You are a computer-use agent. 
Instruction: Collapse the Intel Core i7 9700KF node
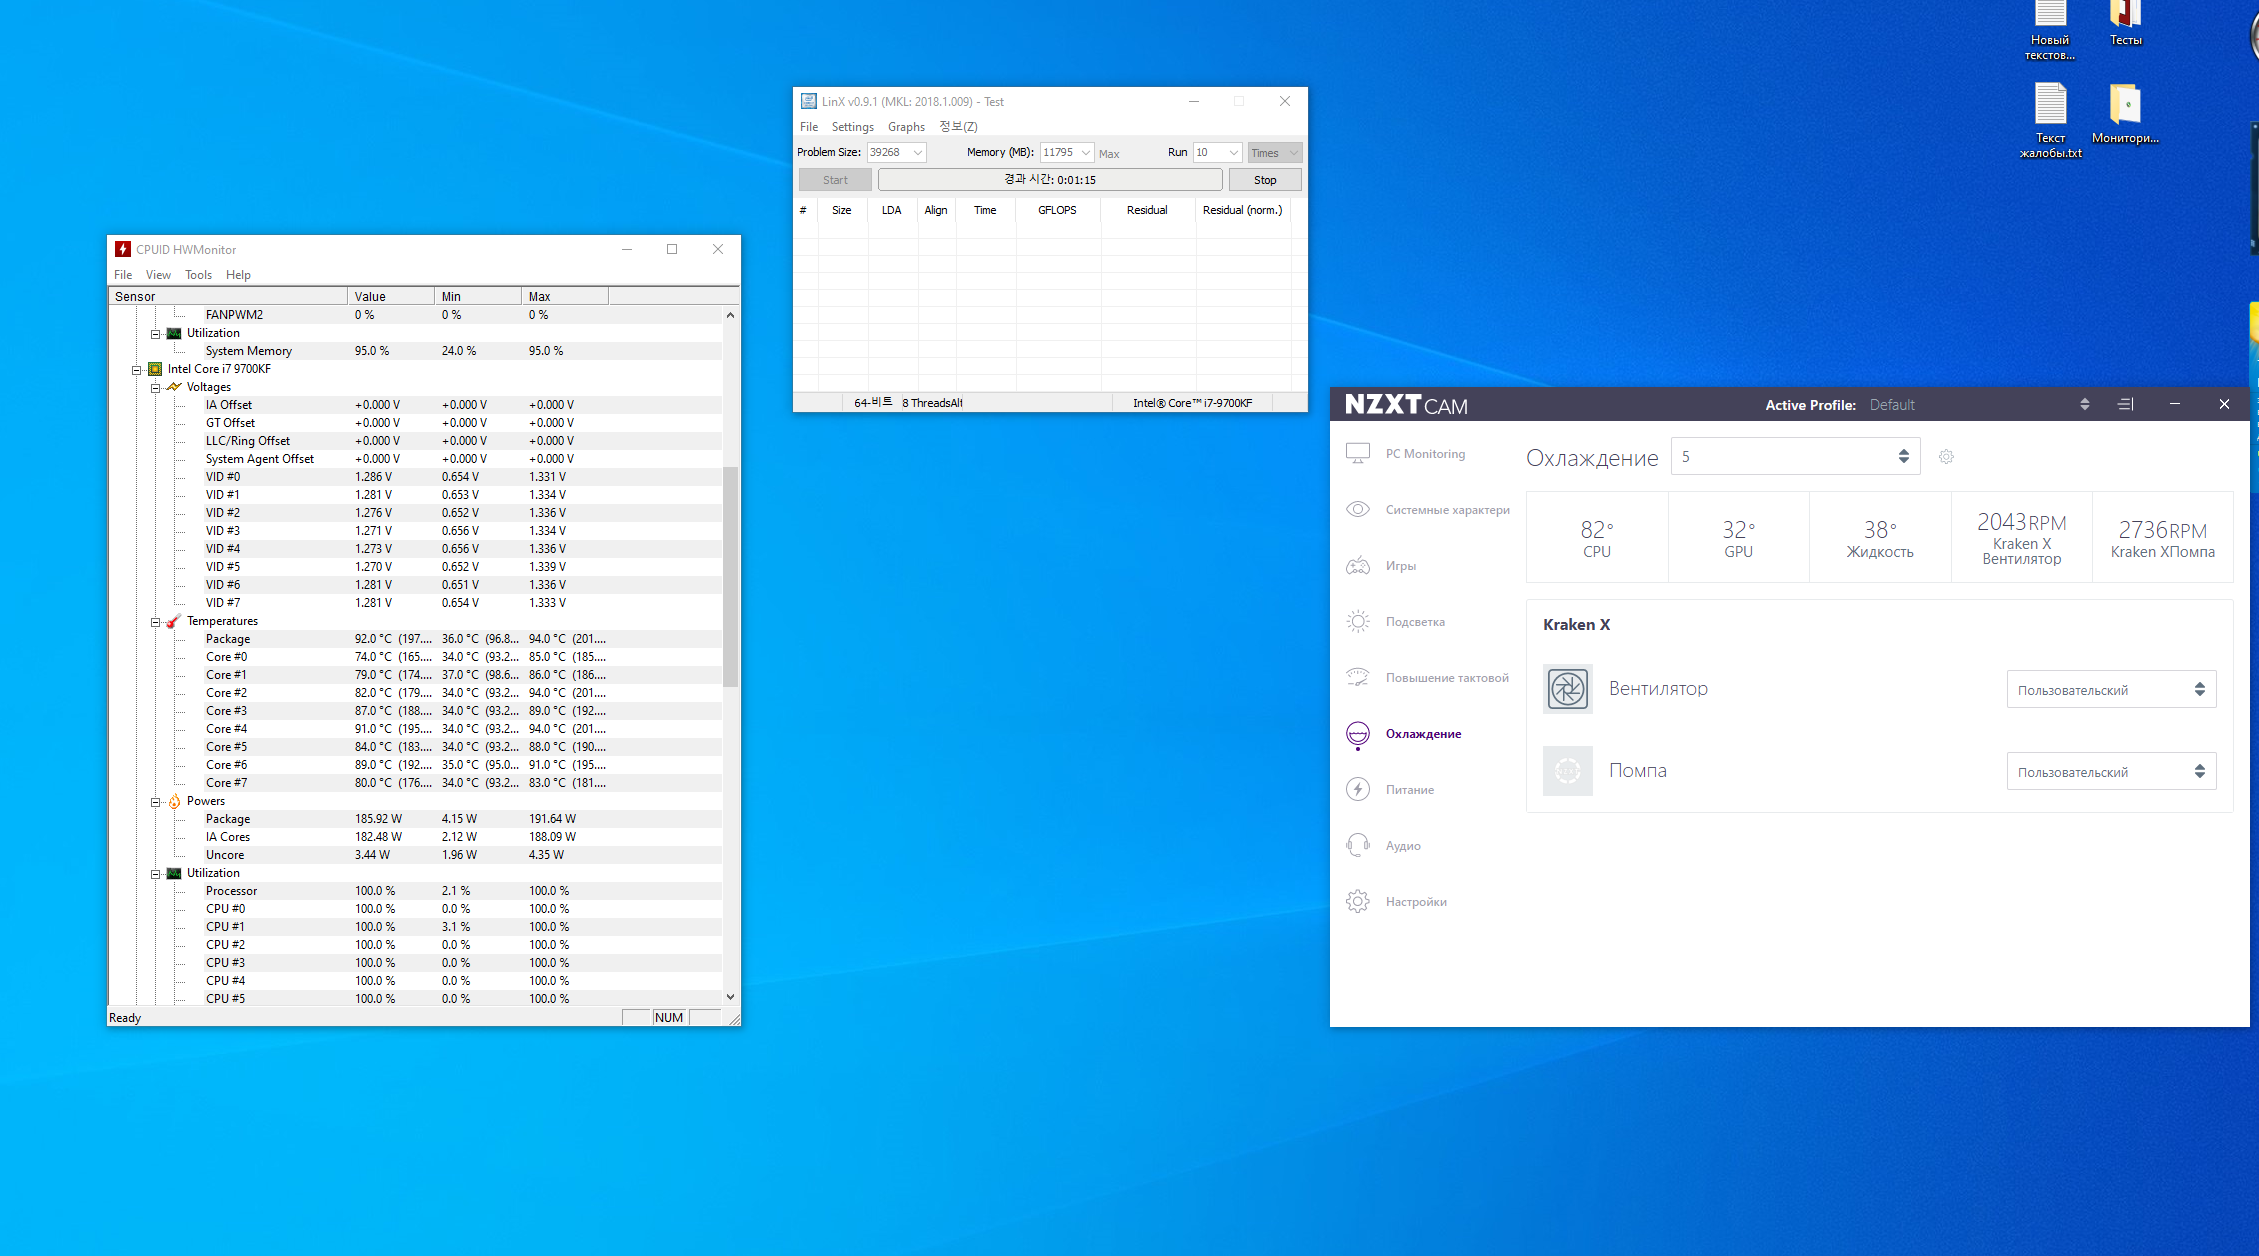point(137,370)
